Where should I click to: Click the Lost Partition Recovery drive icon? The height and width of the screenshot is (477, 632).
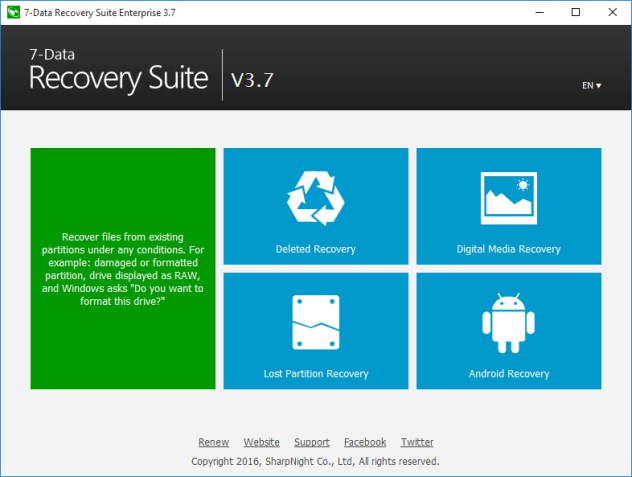(x=316, y=323)
